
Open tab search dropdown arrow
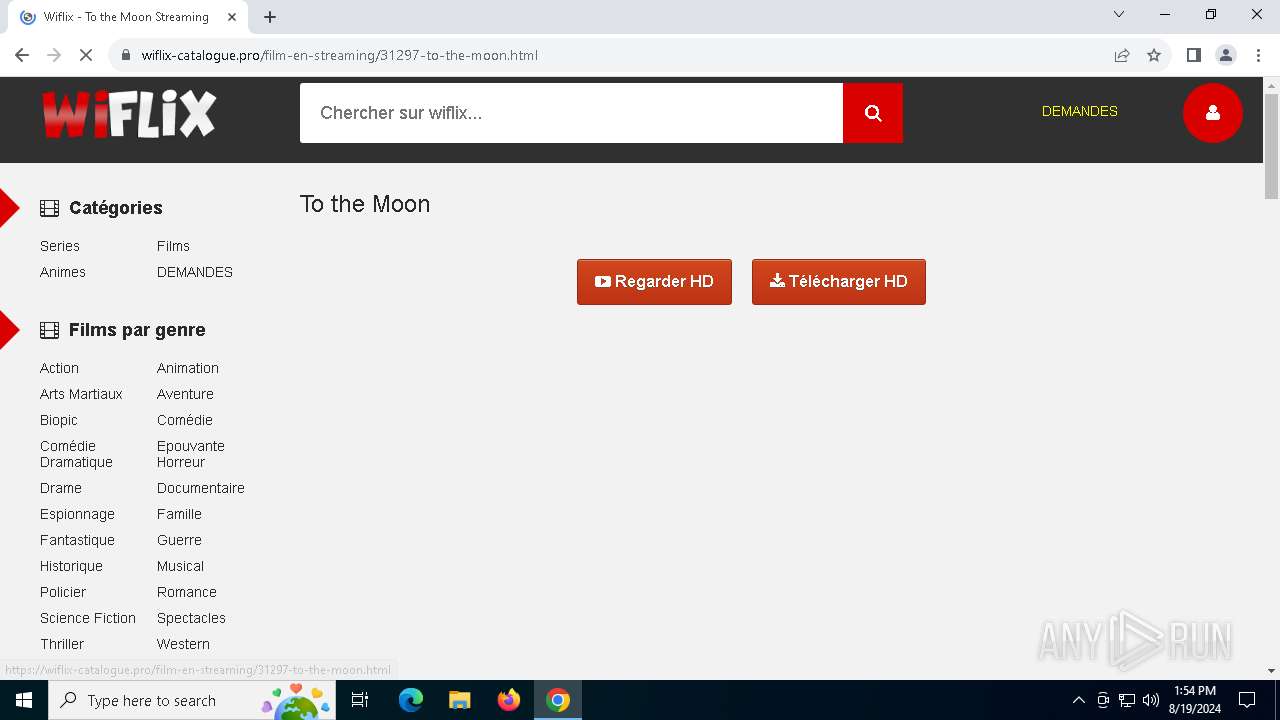point(1119,14)
